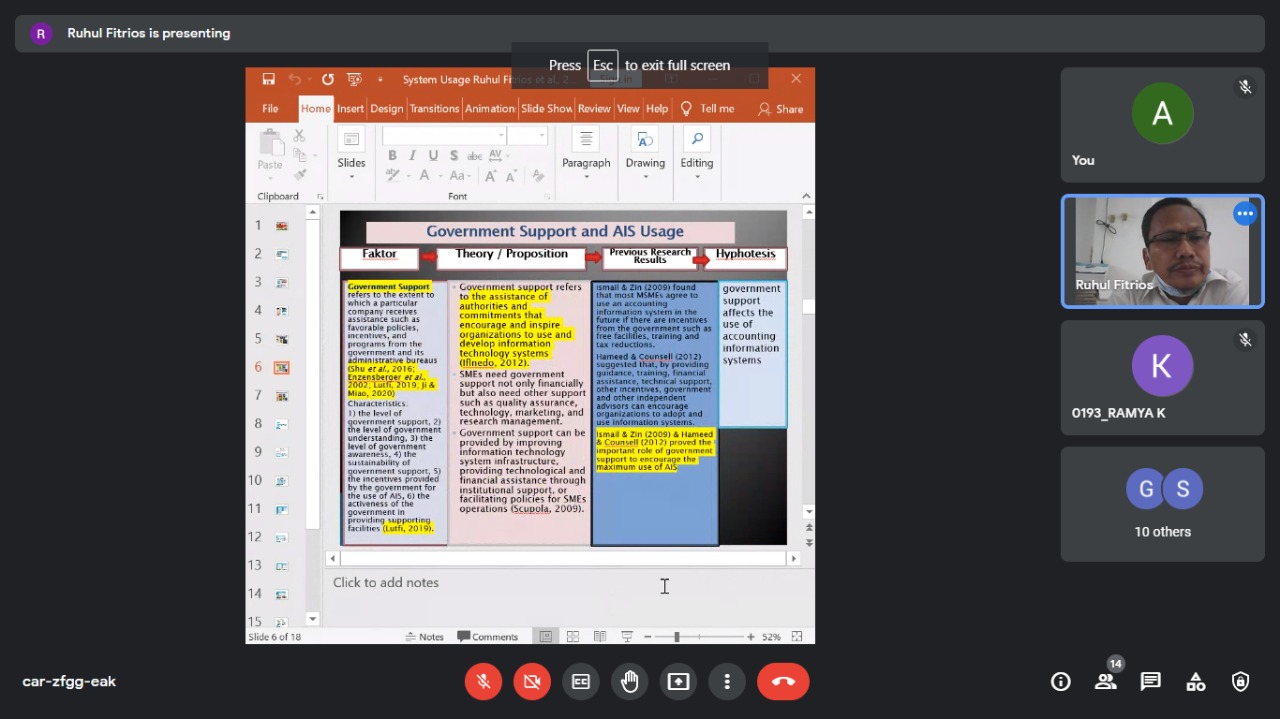Open the chat with everyone panel
1280x719 pixels.
[1151, 682]
